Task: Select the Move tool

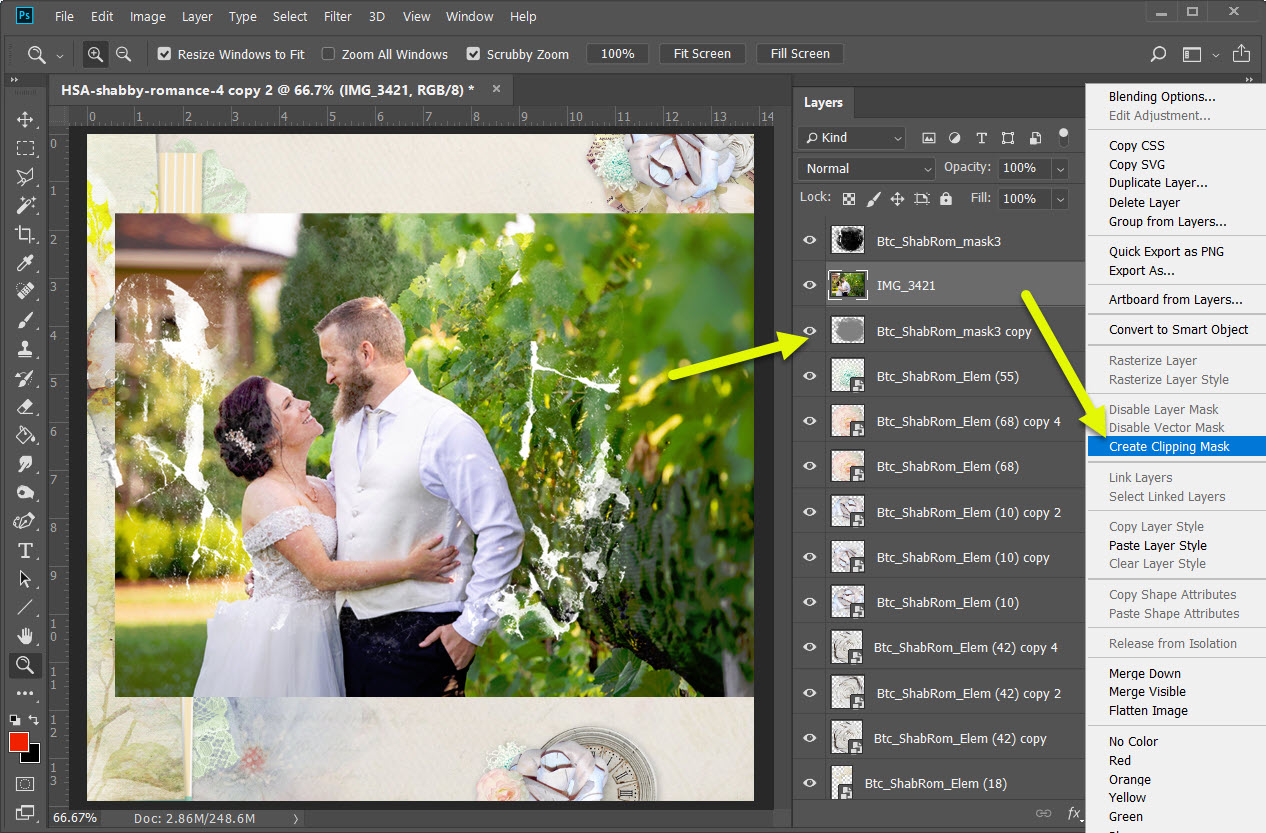Action: pos(25,119)
